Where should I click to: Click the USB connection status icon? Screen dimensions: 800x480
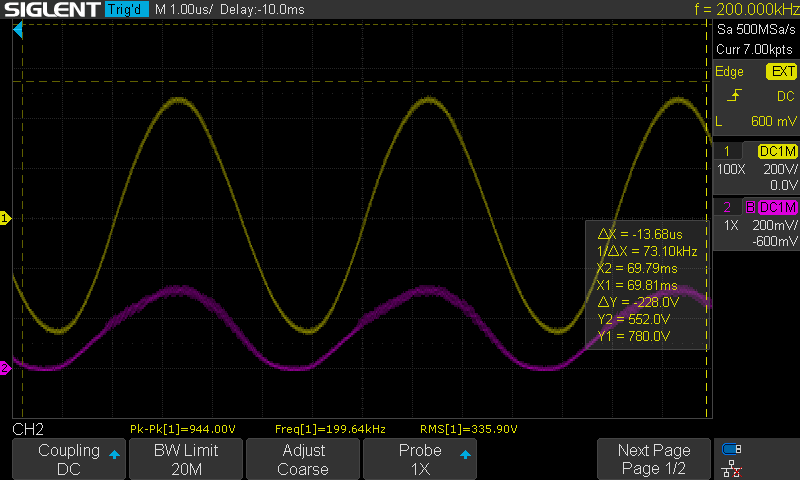coord(732,449)
